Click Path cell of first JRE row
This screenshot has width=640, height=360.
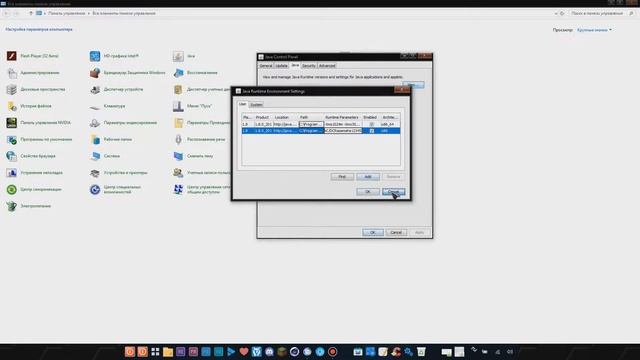pos(311,124)
